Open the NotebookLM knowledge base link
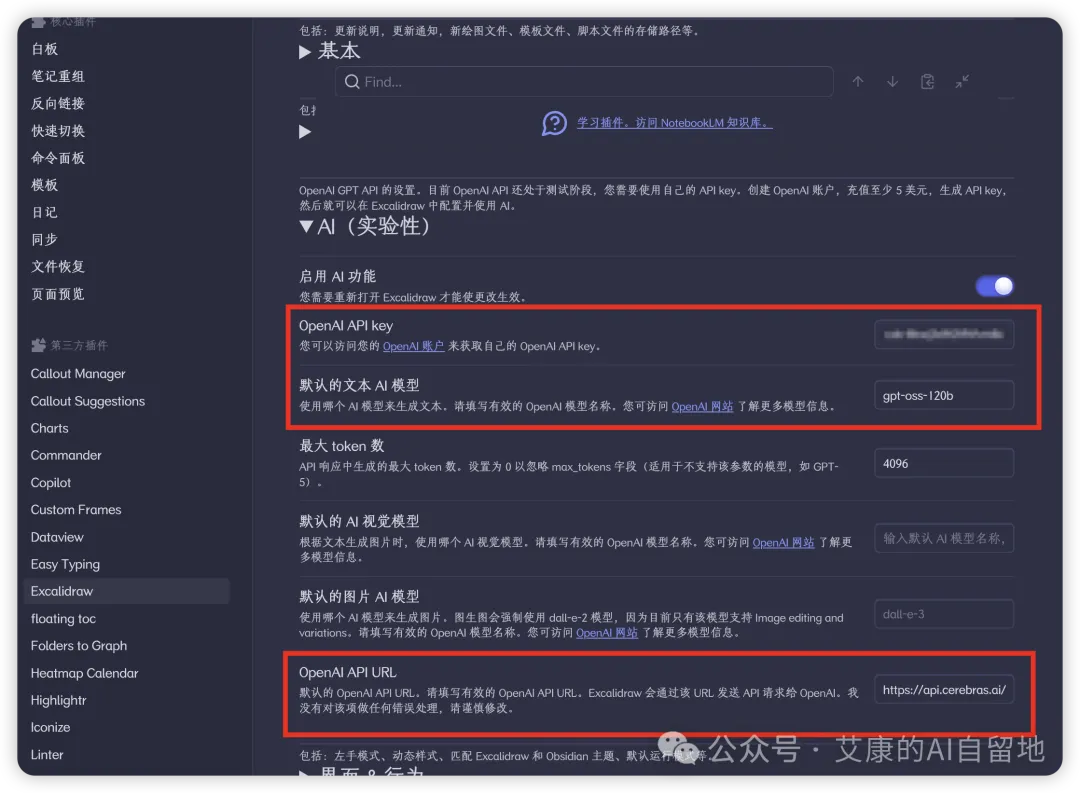 [x=674, y=123]
